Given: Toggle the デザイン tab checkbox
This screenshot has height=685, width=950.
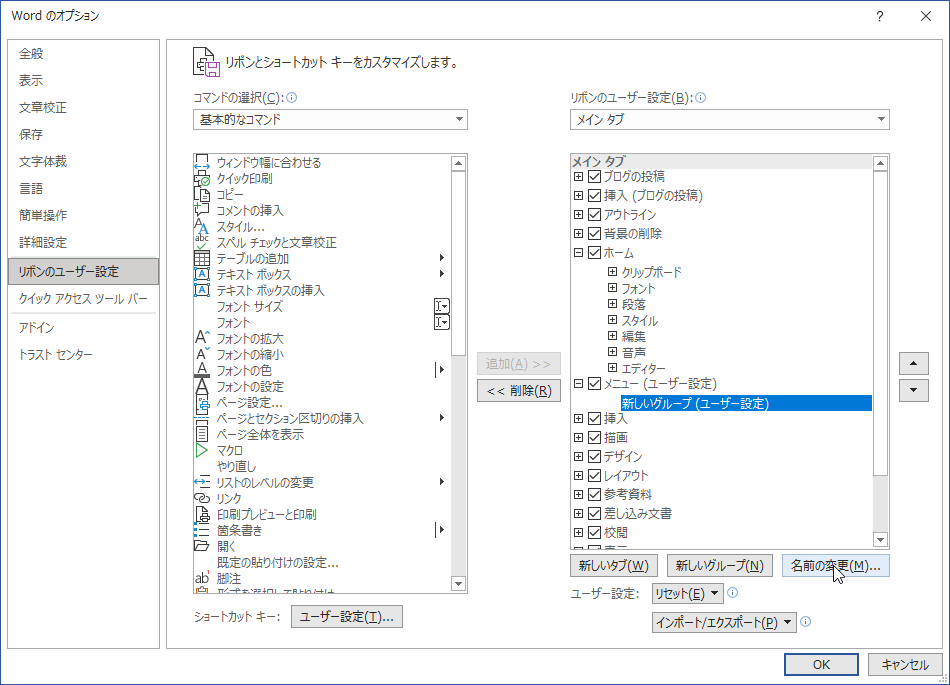Looking at the screenshot, I should point(594,456).
